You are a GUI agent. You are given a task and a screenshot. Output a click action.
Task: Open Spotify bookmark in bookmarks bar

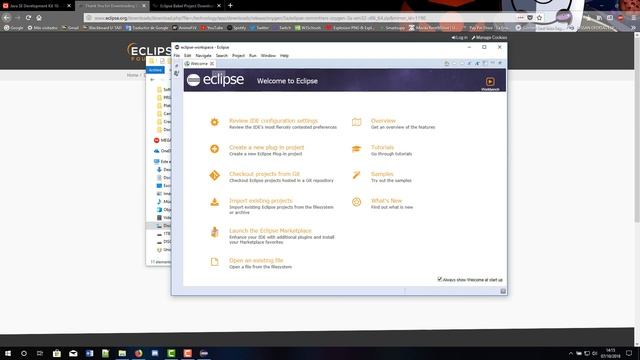pos(236,28)
